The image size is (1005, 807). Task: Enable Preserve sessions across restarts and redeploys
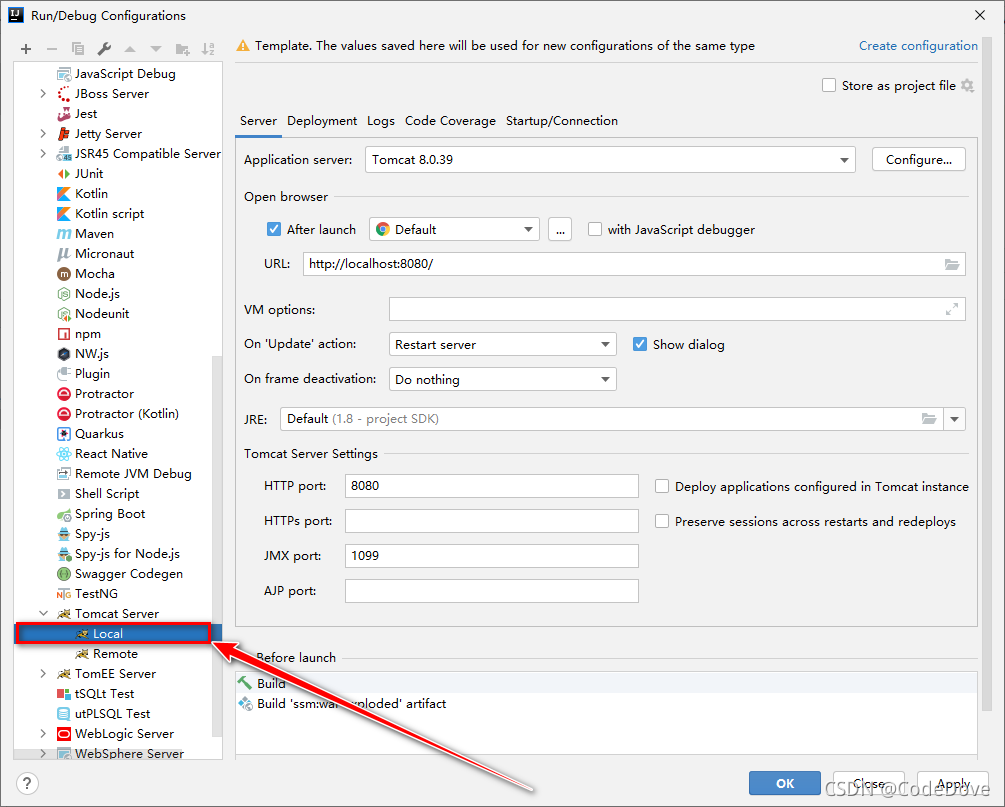(662, 521)
